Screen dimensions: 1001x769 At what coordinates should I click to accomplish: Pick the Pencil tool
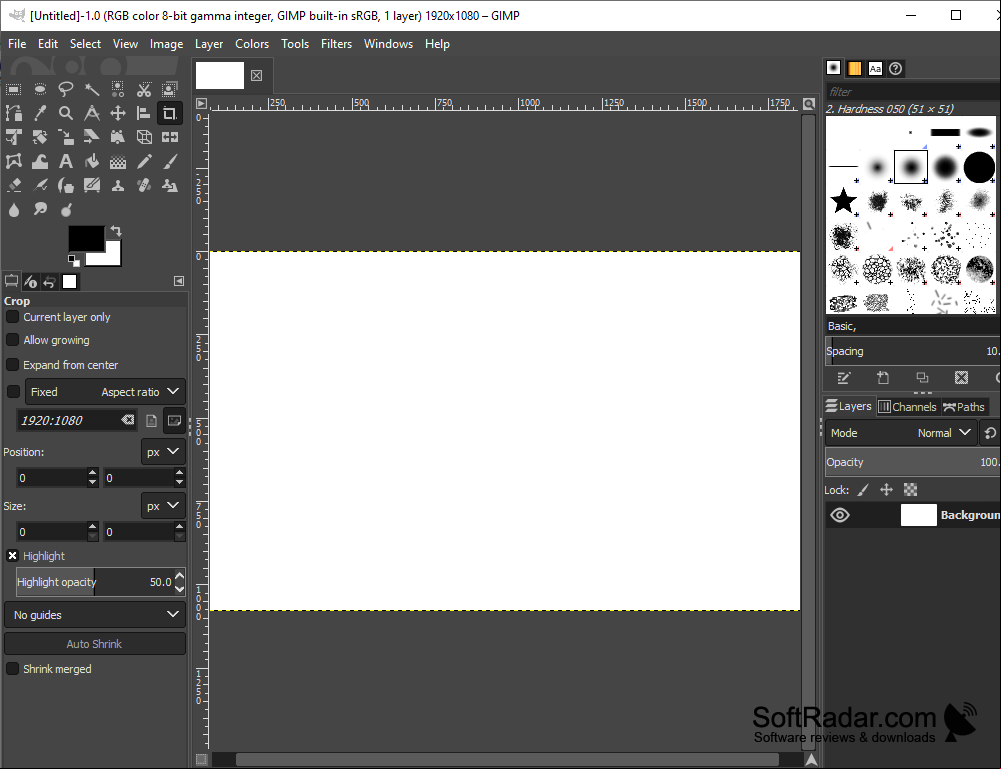point(144,161)
